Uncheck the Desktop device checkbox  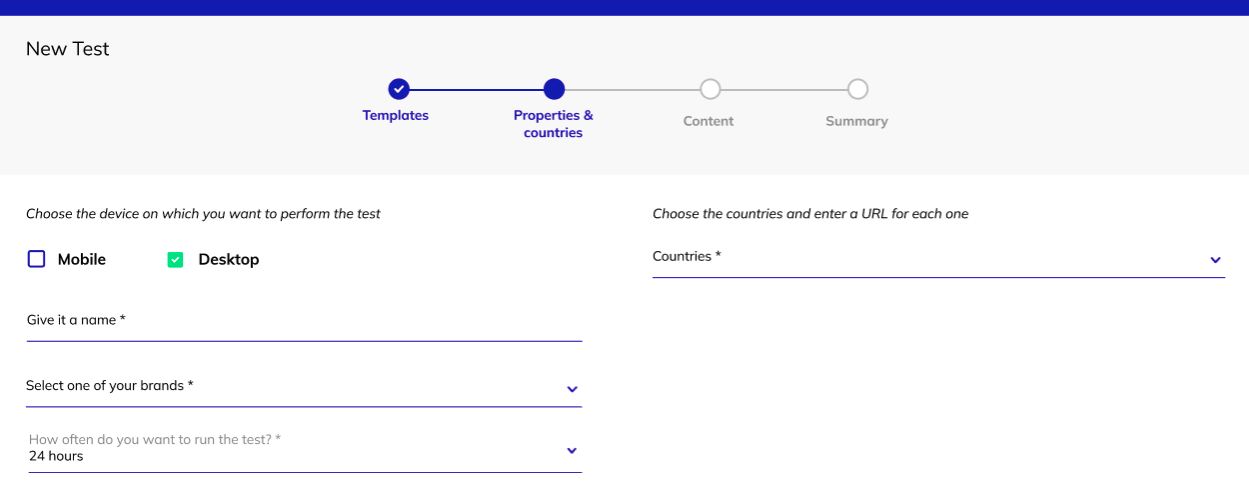pyautogui.click(x=176, y=260)
